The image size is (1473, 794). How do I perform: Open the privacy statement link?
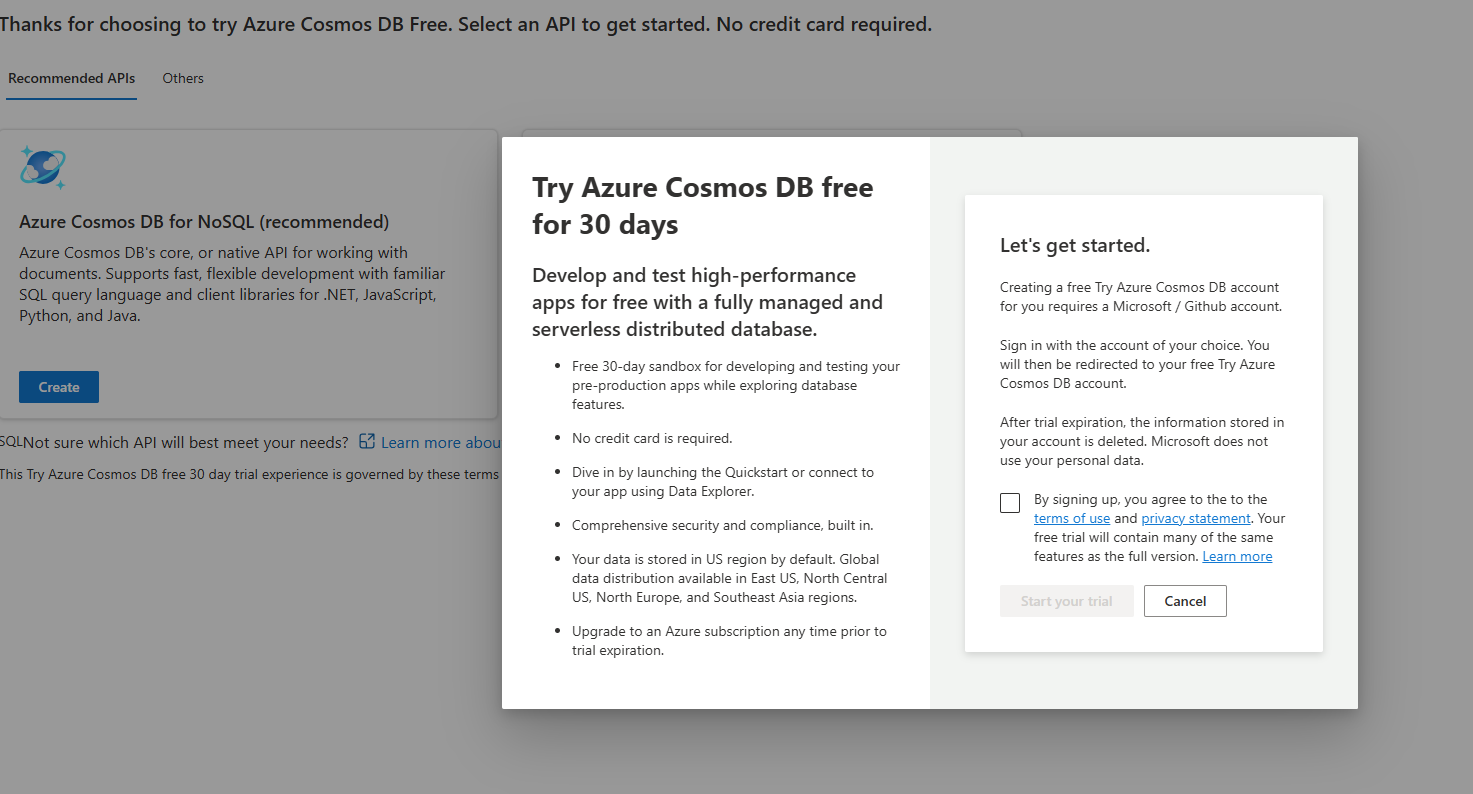click(x=1195, y=518)
